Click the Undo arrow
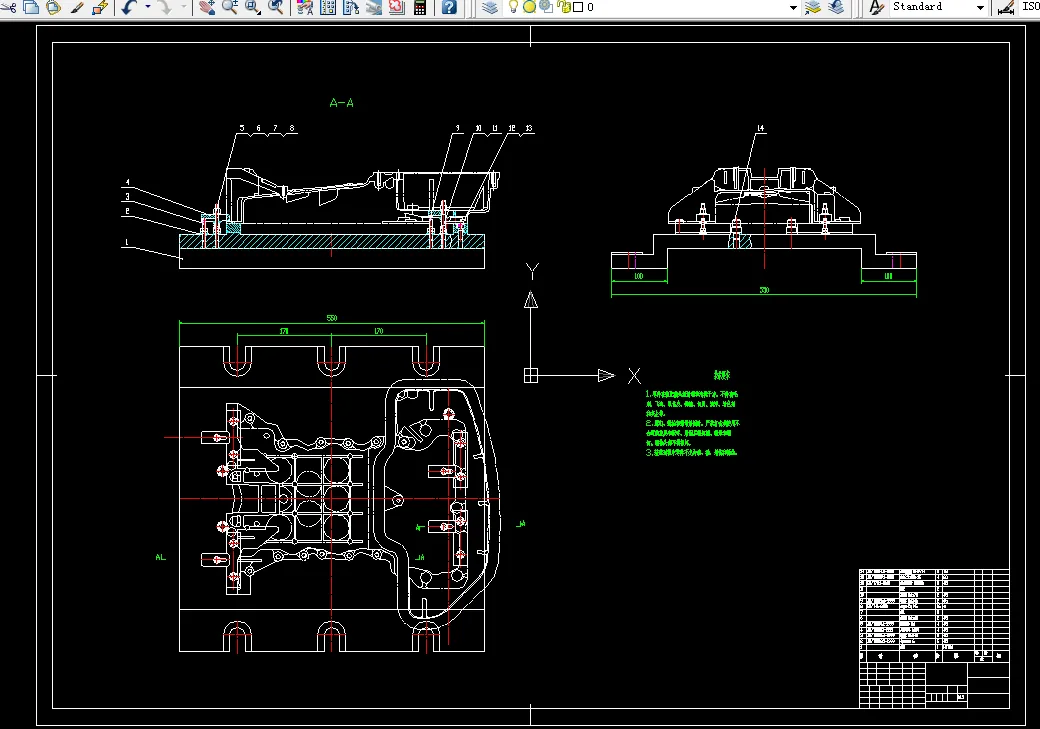 [130, 7]
